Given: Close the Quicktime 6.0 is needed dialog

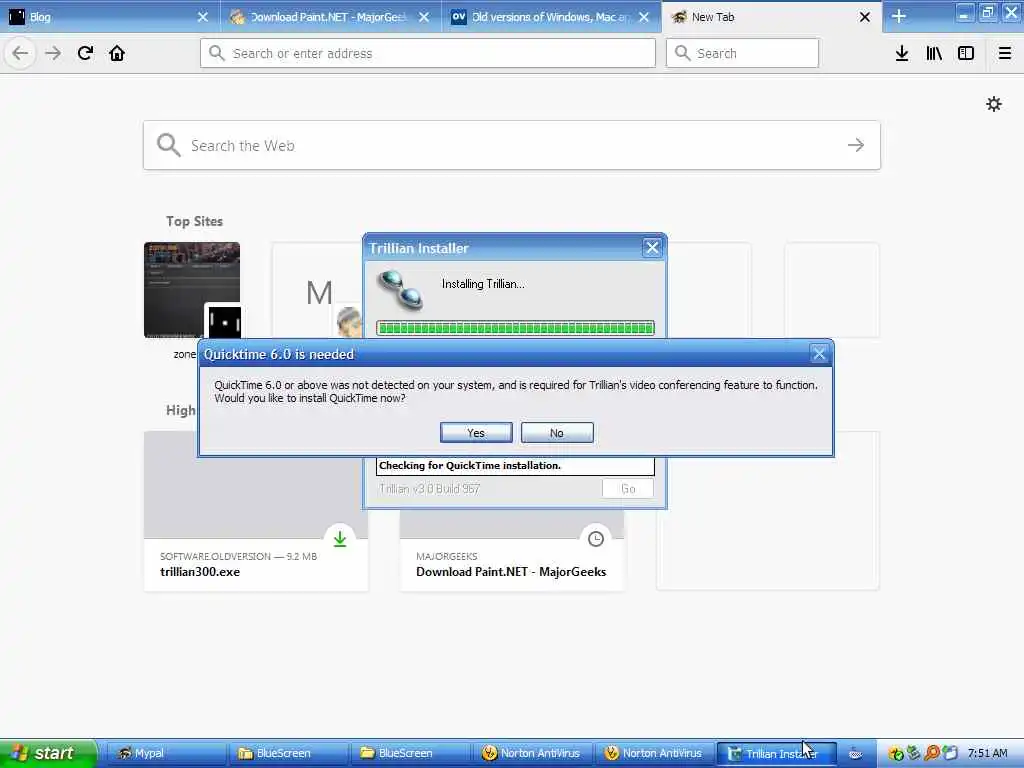Looking at the screenshot, I should pyautogui.click(x=819, y=354).
